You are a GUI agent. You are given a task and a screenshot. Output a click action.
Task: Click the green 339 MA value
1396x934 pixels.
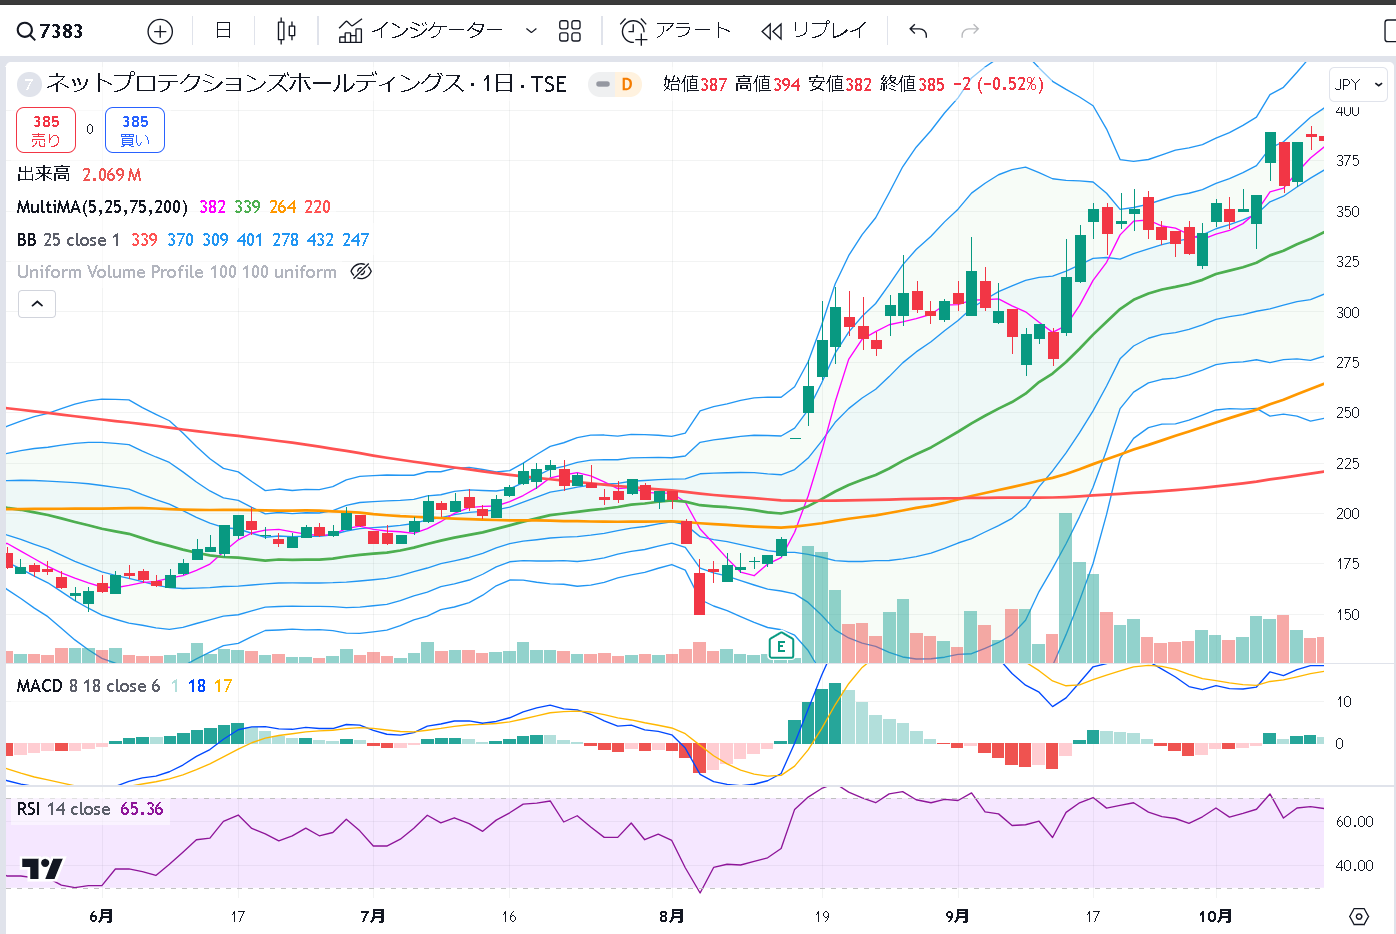tap(247, 207)
